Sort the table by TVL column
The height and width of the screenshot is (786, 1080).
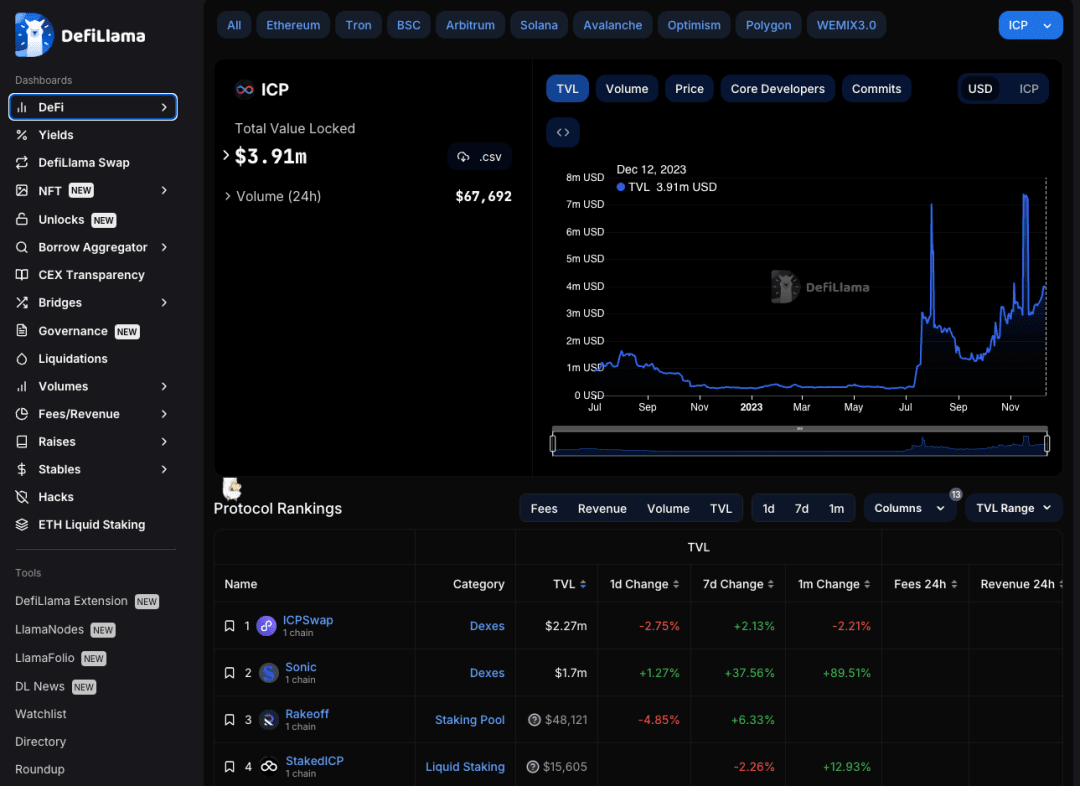tap(570, 584)
